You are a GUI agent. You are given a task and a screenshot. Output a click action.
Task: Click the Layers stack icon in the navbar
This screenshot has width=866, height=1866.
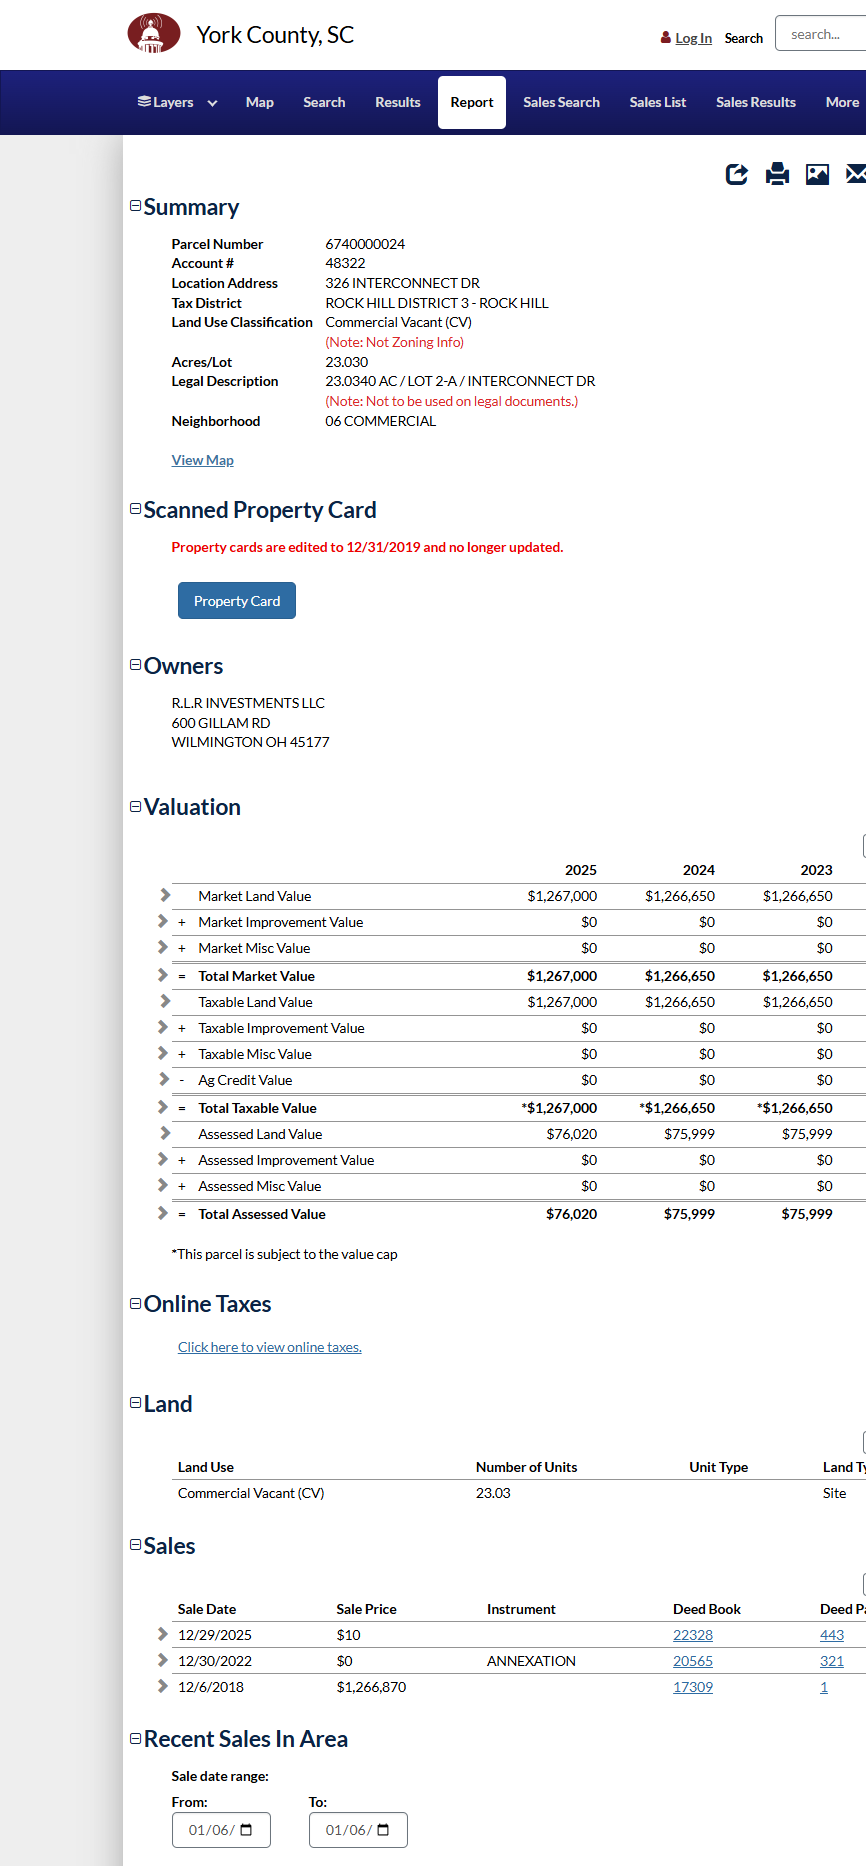point(145,102)
